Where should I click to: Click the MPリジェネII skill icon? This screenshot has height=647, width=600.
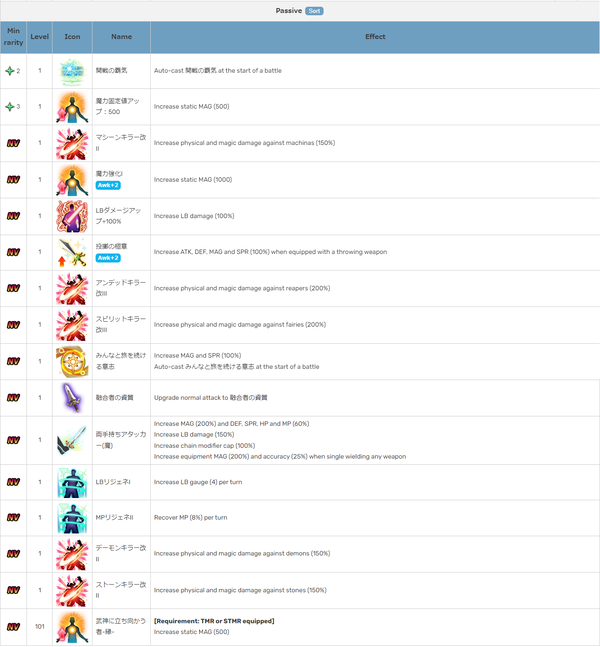point(72,518)
